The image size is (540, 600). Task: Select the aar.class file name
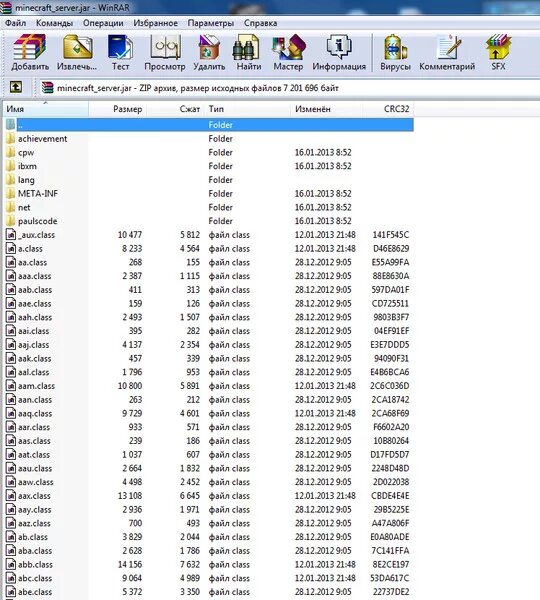click(x=34, y=427)
